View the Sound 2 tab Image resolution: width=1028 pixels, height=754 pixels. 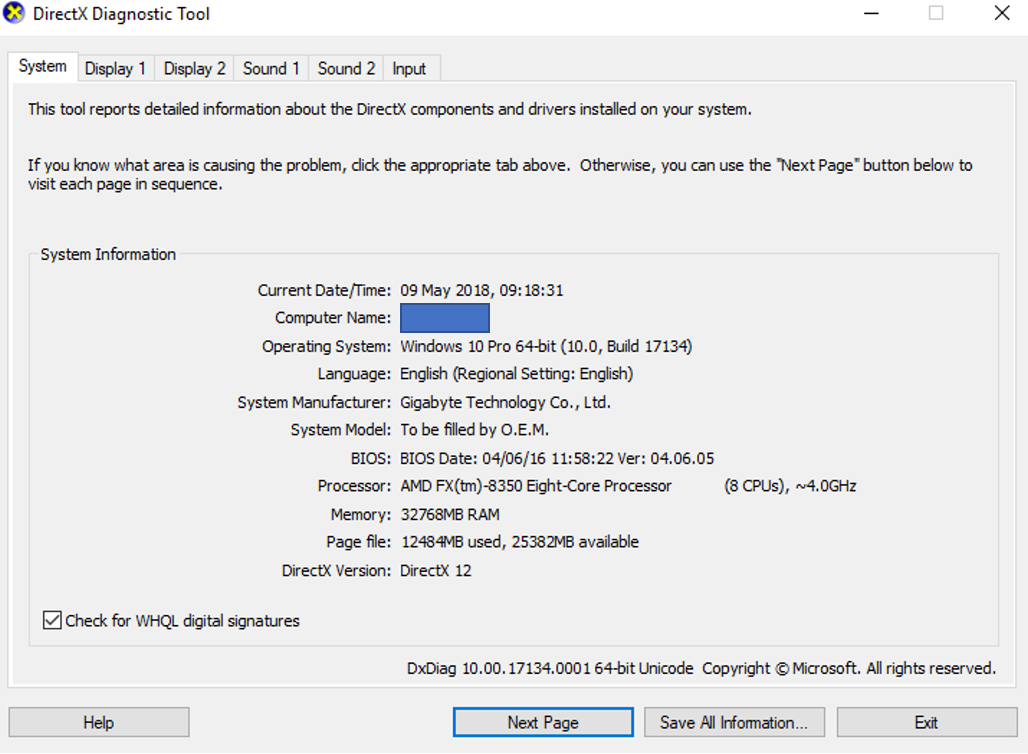tap(346, 68)
